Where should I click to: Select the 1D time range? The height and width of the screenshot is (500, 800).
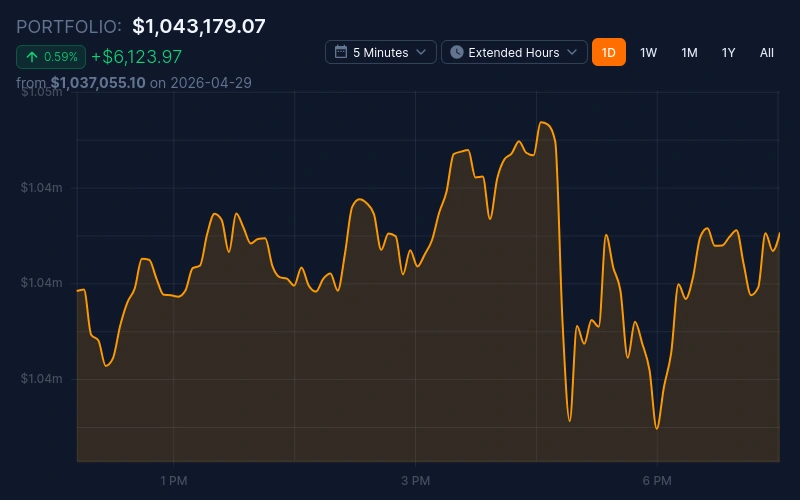(x=609, y=52)
